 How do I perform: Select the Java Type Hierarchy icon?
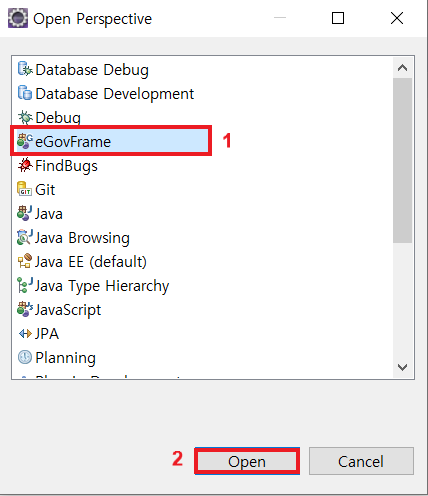(x=25, y=285)
